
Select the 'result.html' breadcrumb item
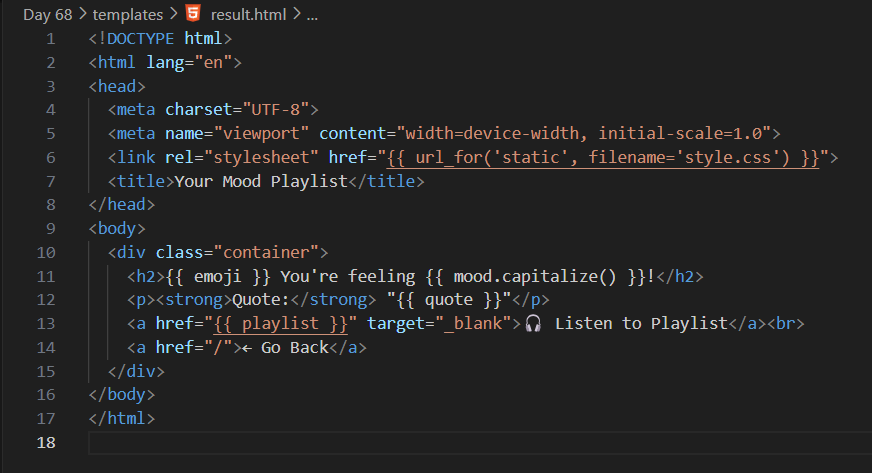tap(249, 14)
